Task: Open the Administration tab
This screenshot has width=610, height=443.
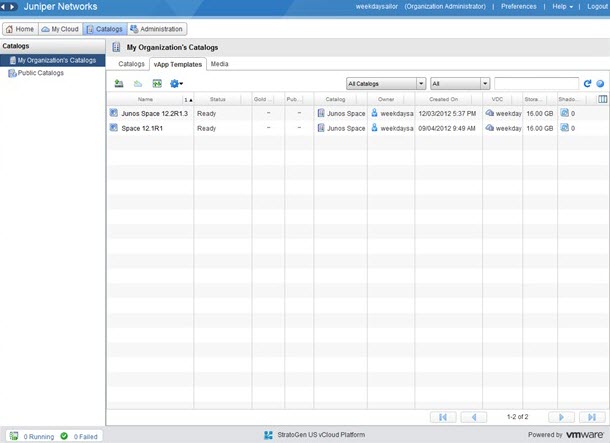Action: coord(157,29)
